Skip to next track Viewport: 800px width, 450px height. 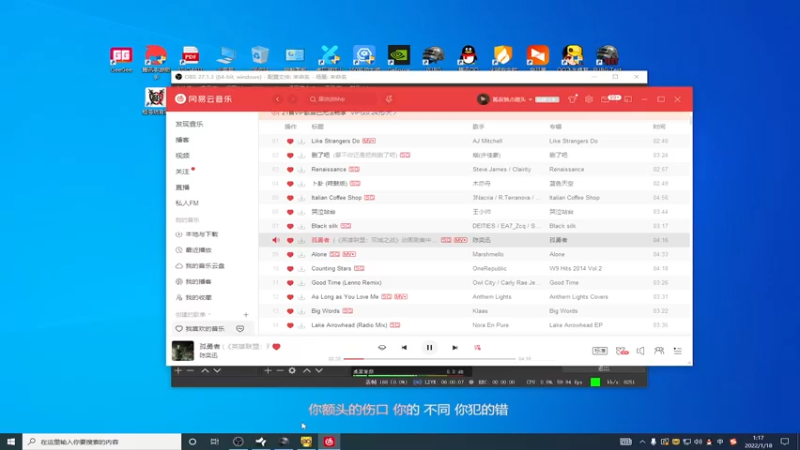(455, 347)
